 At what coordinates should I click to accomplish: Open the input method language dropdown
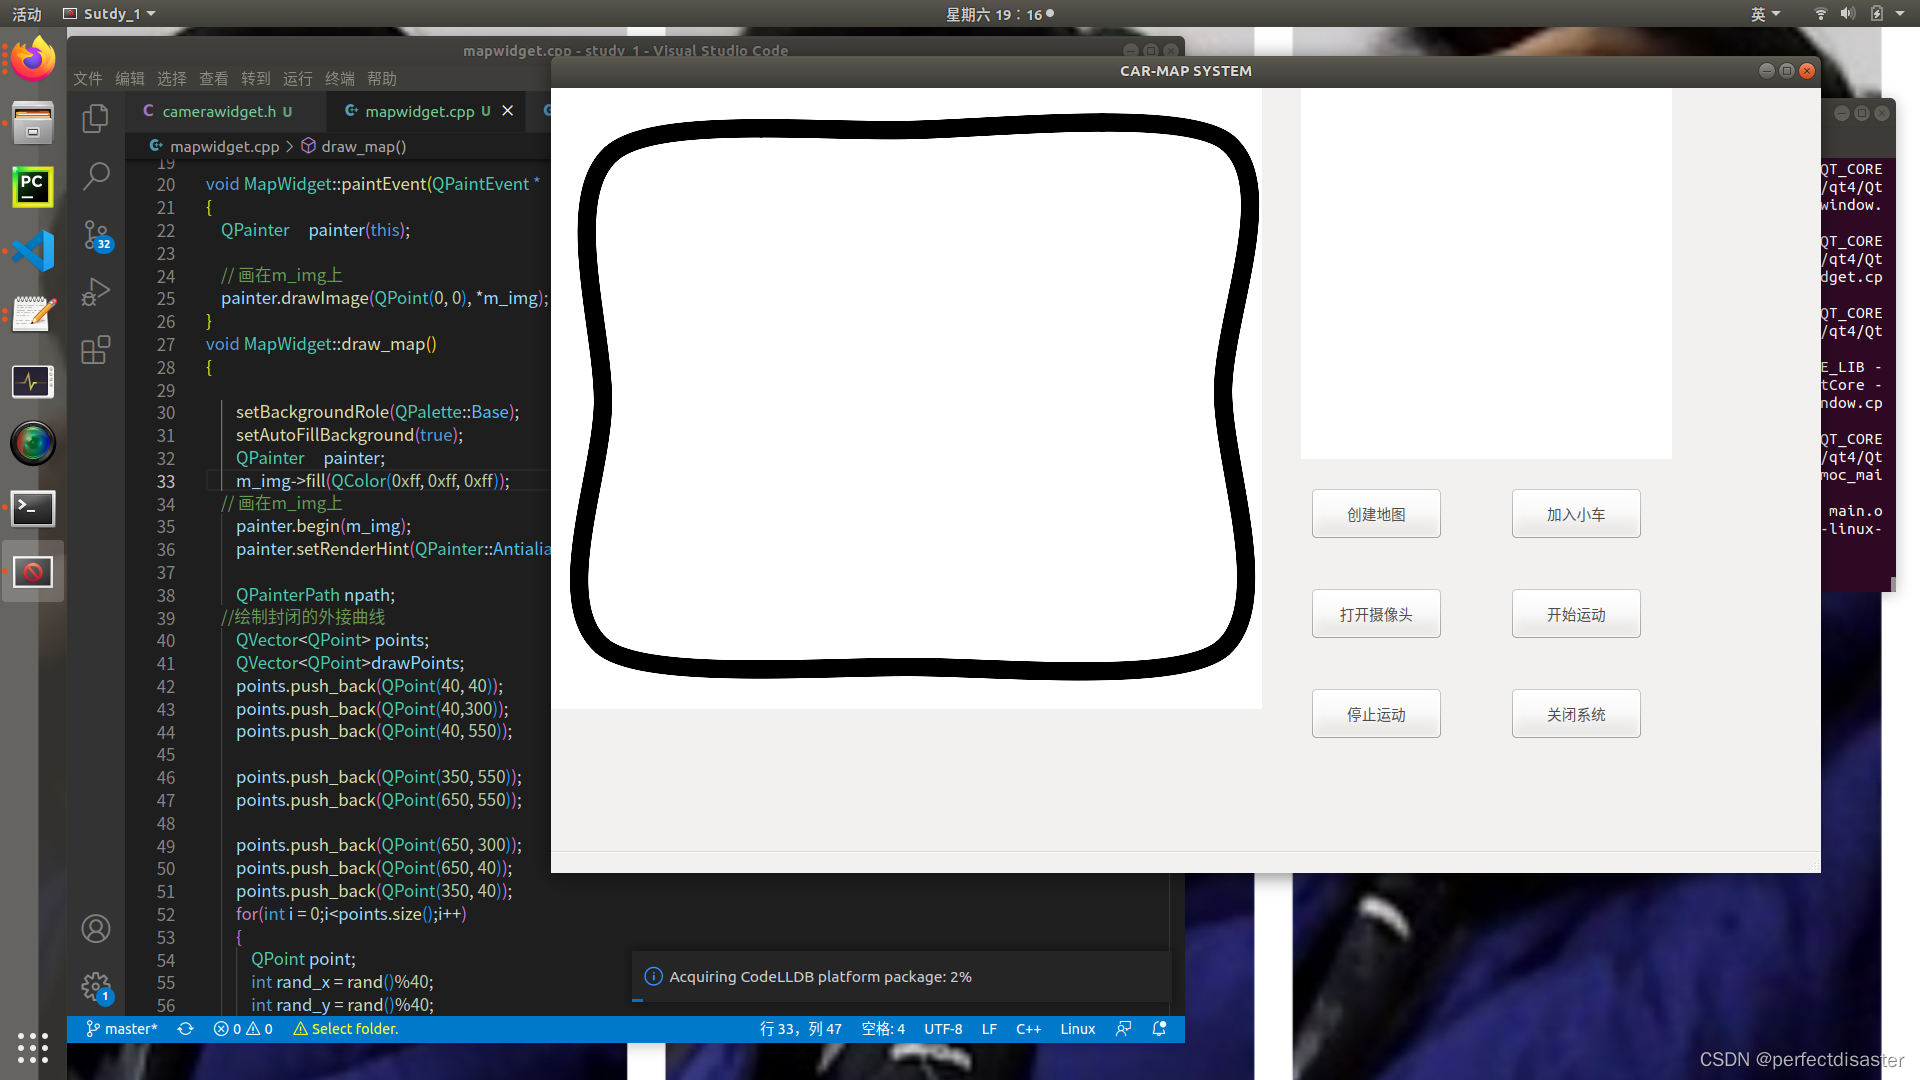tap(1765, 14)
